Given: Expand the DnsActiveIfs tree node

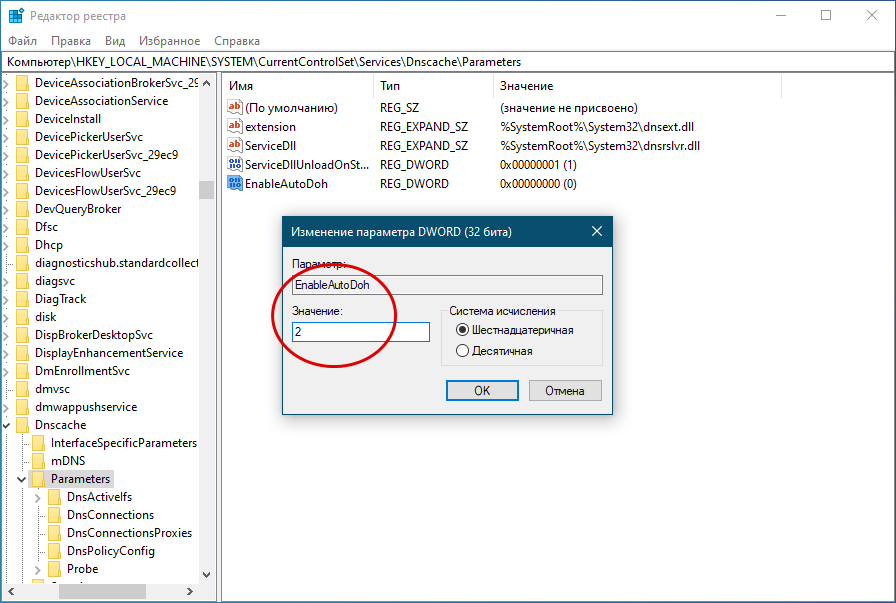Looking at the screenshot, I should (x=38, y=497).
